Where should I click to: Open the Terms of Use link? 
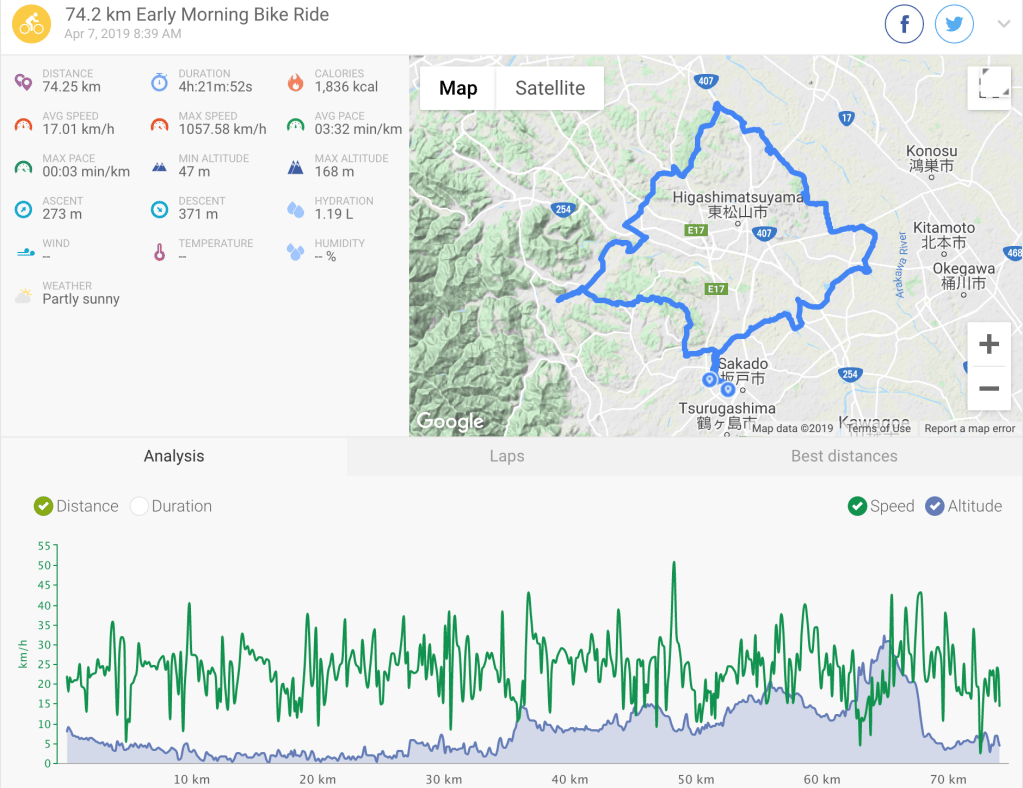click(x=878, y=429)
